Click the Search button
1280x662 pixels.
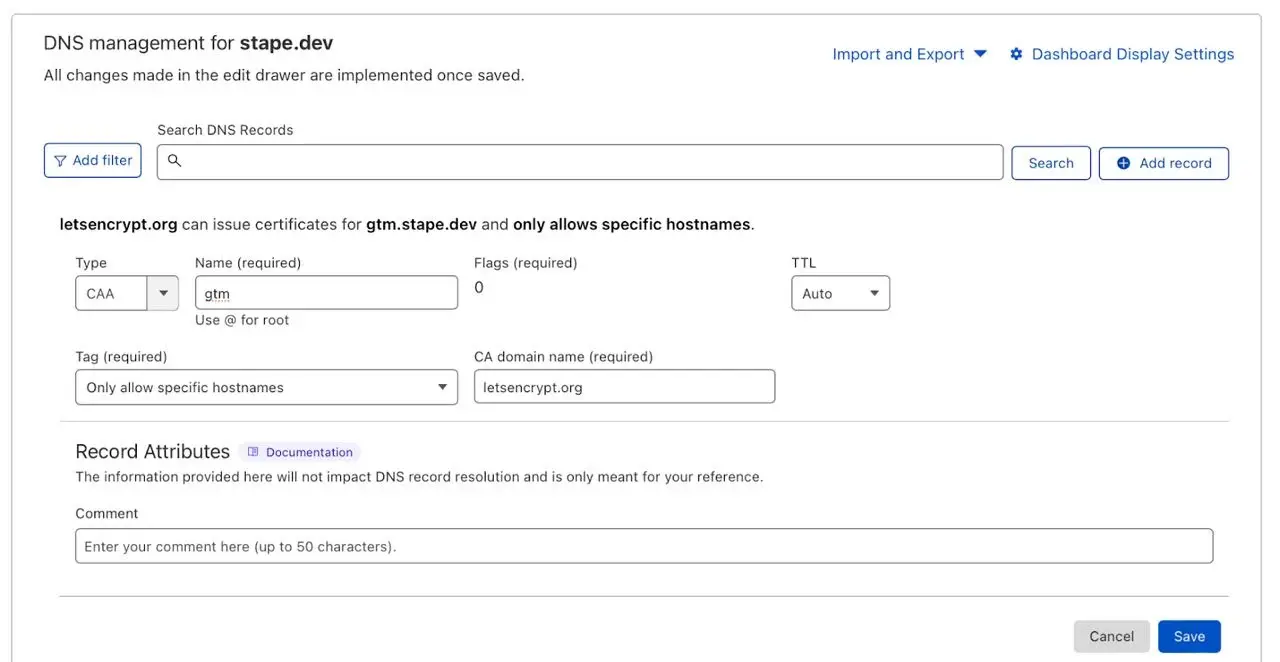pyautogui.click(x=1051, y=163)
